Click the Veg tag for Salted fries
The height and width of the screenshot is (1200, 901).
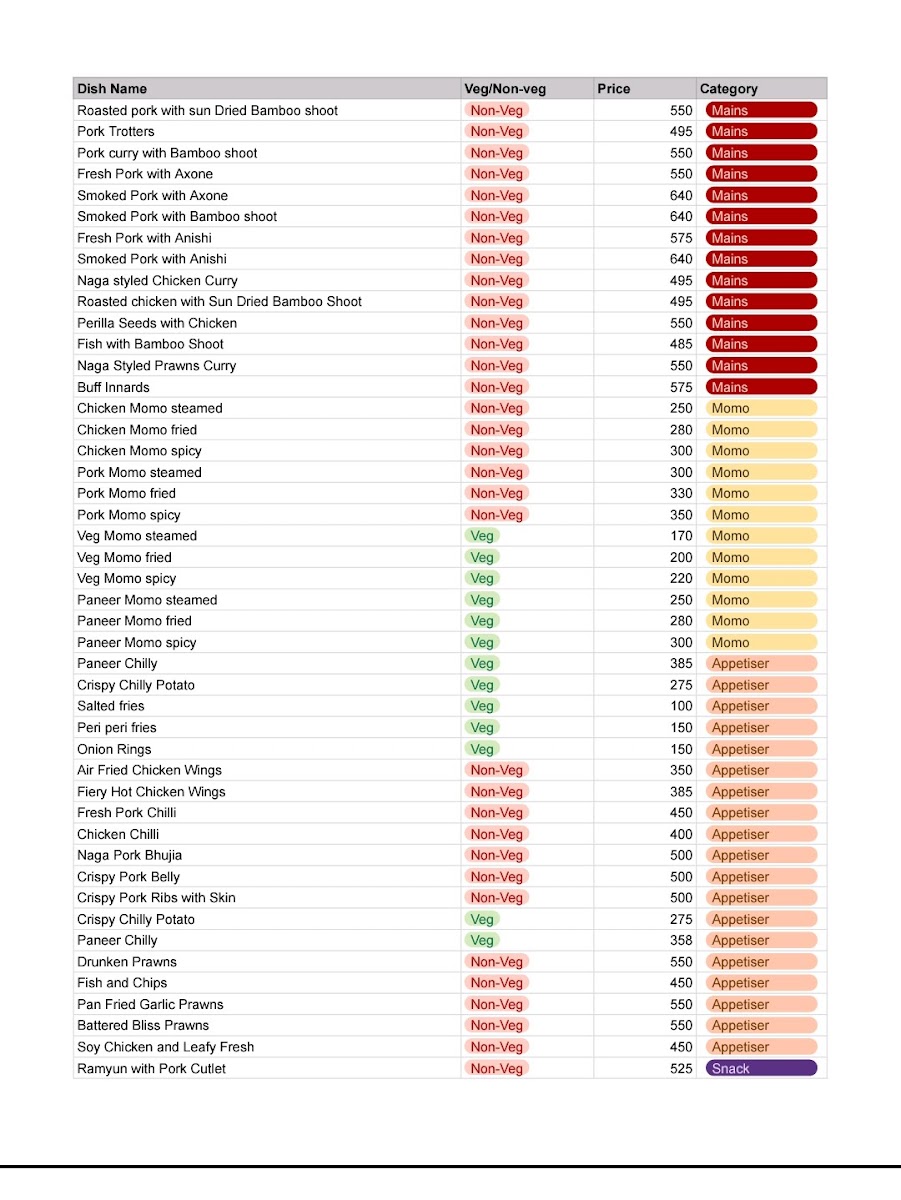[x=482, y=706]
